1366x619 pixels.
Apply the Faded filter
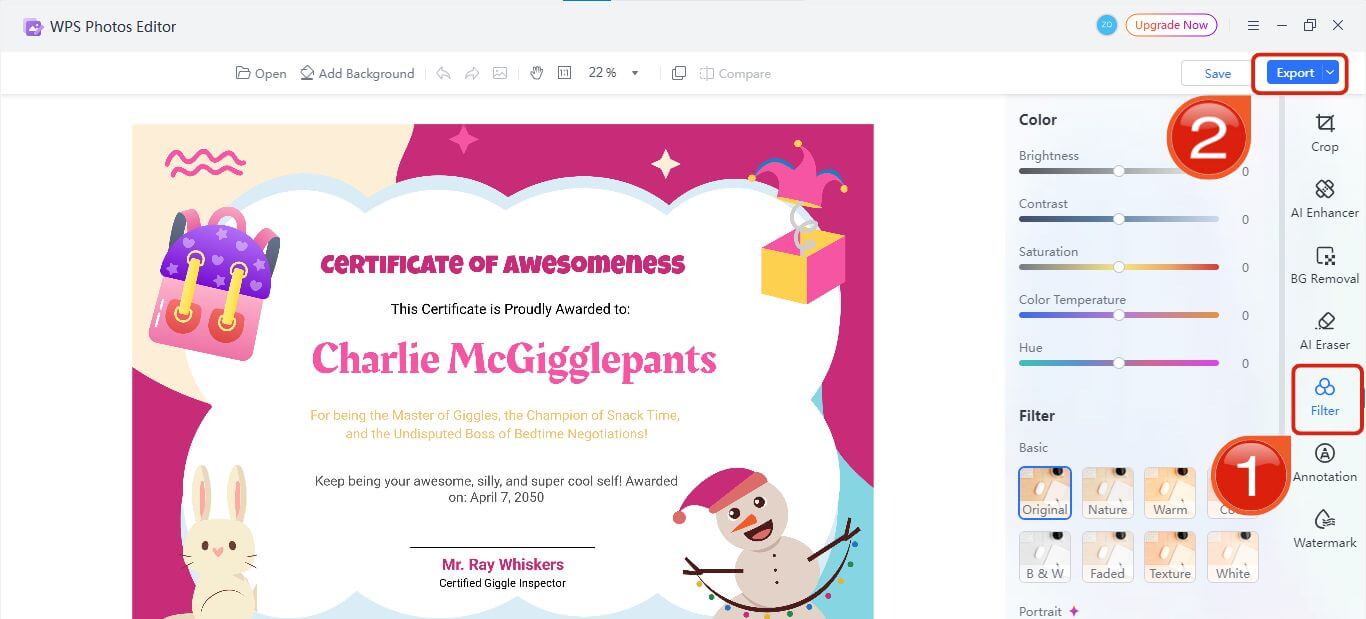point(1108,556)
